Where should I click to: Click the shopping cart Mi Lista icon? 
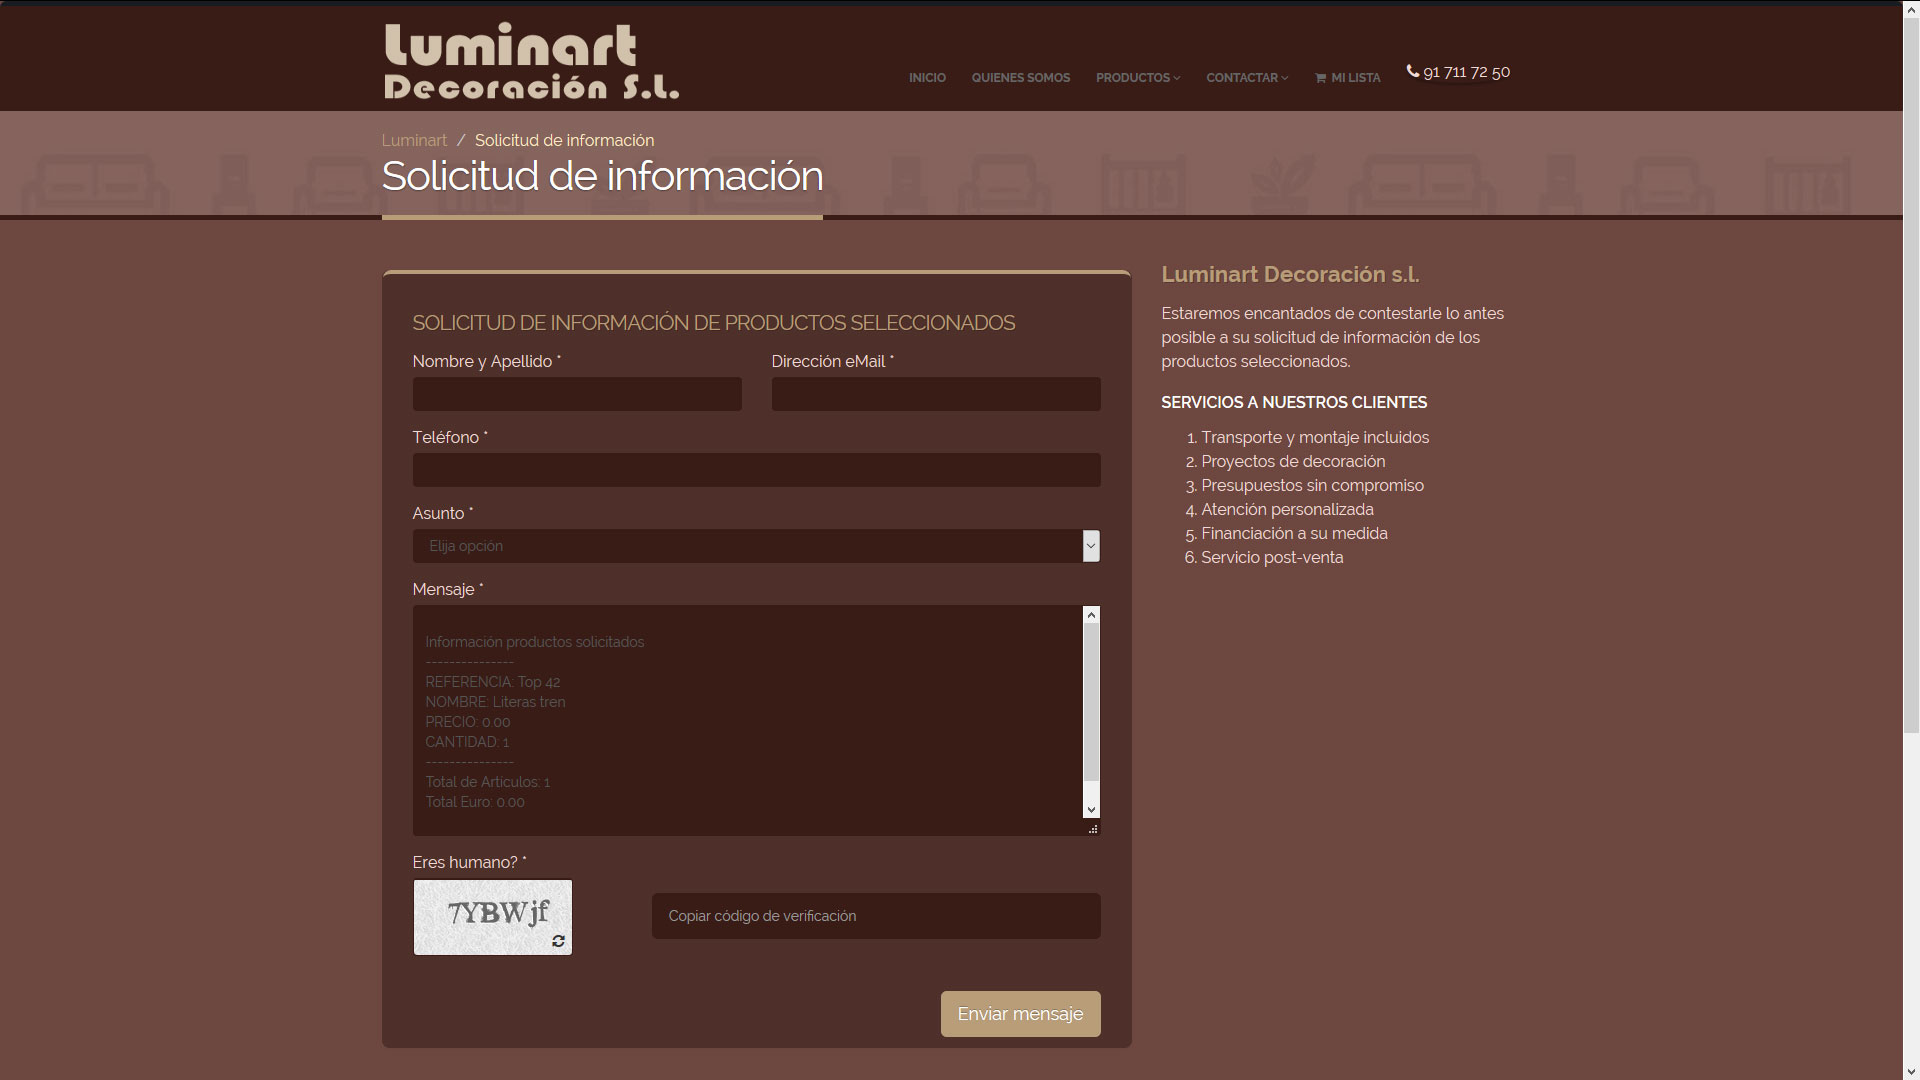[x=1320, y=78]
